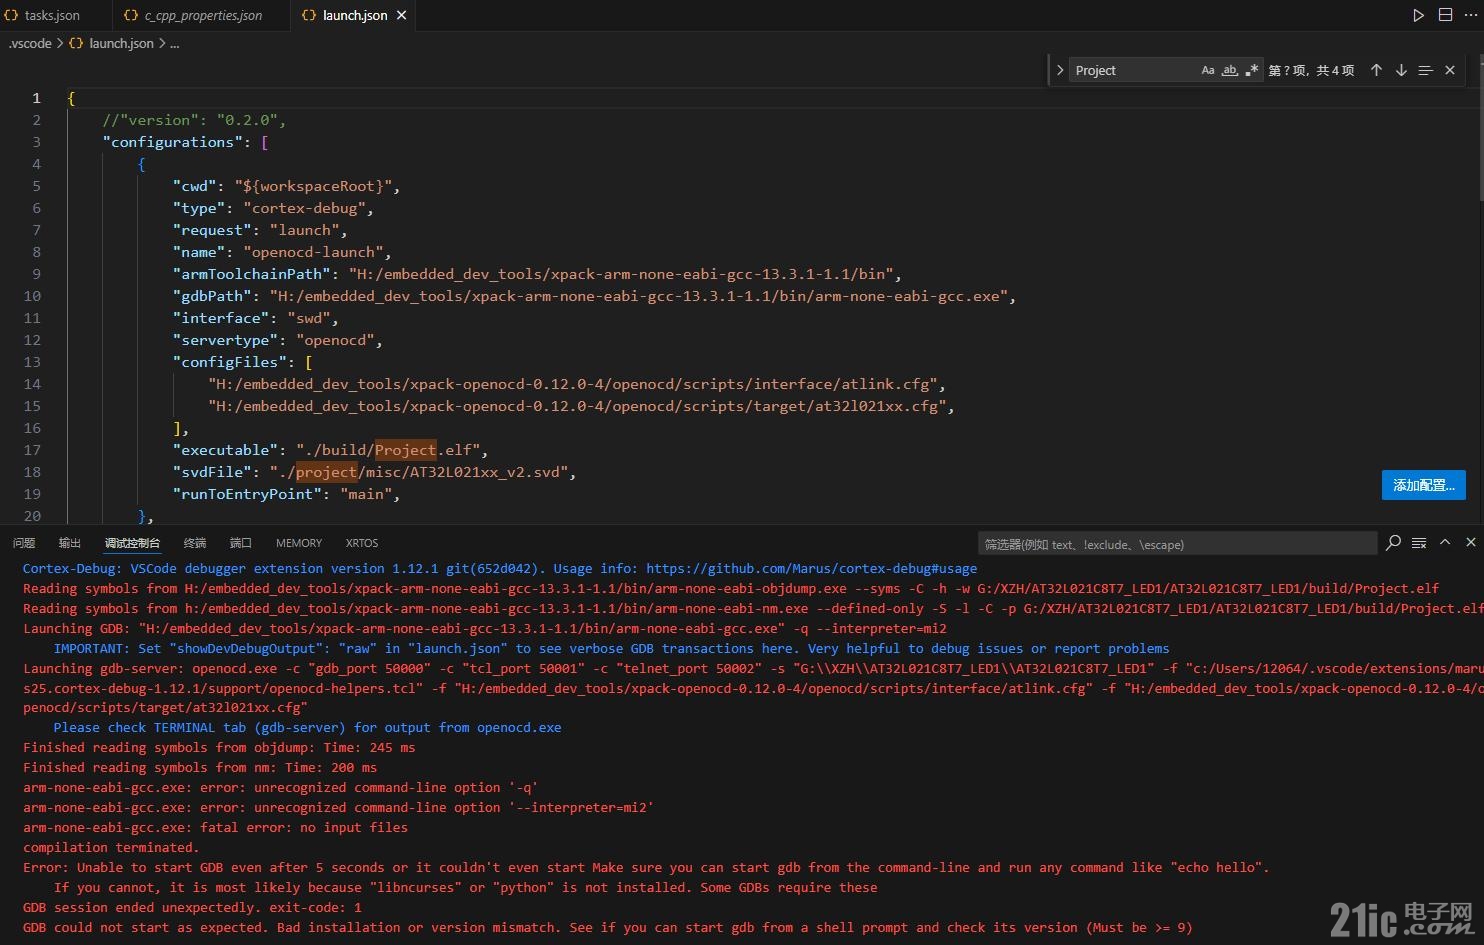
Task: Click the debug console filter input field
Action: point(1177,544)
